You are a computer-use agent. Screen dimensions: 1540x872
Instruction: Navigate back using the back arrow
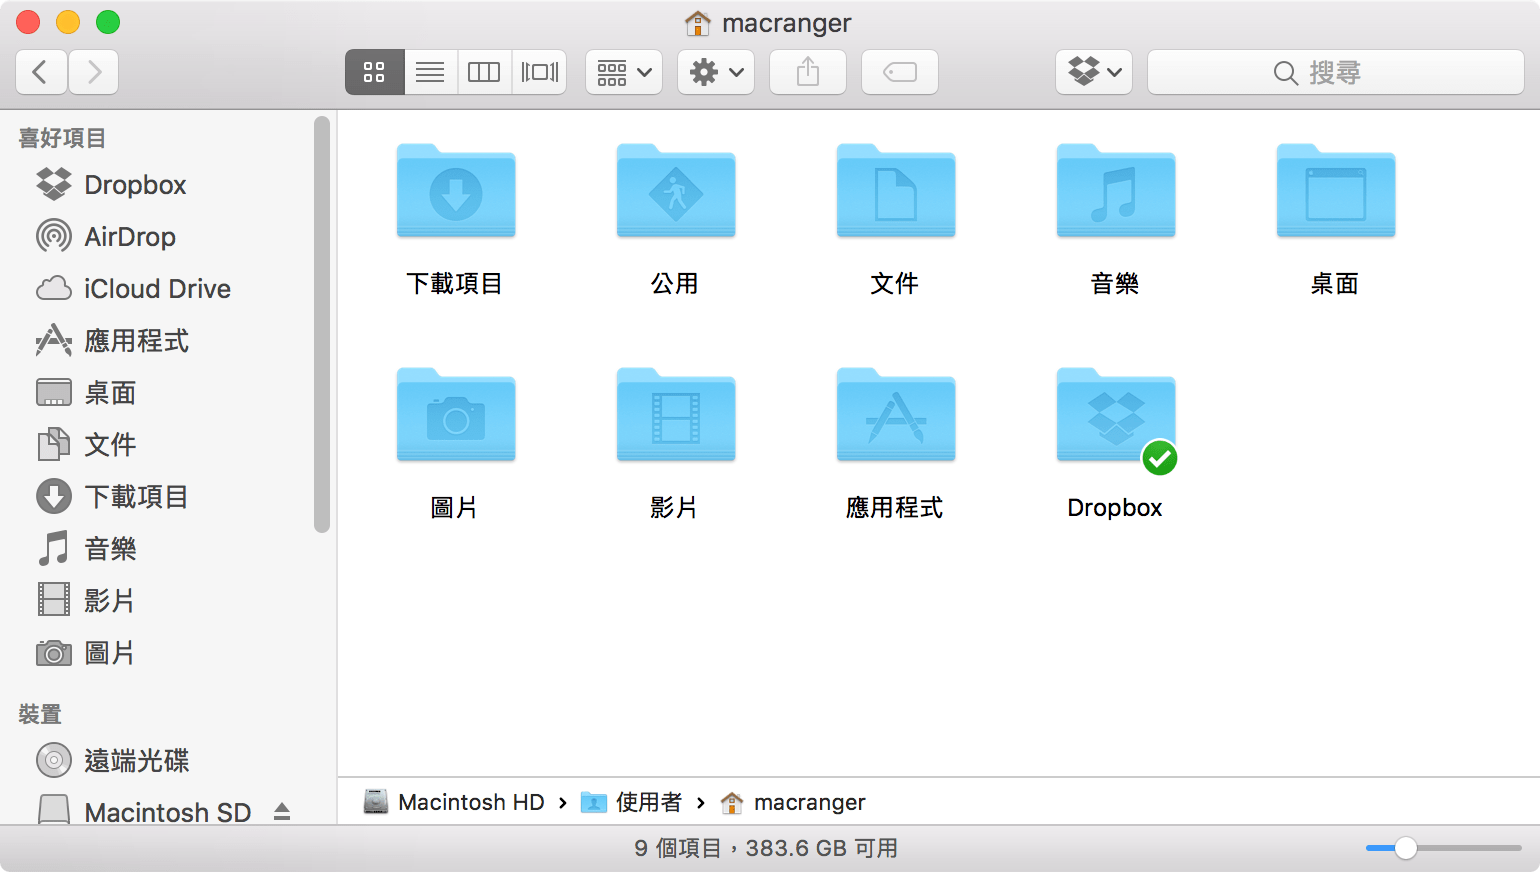tap(40, 71)
